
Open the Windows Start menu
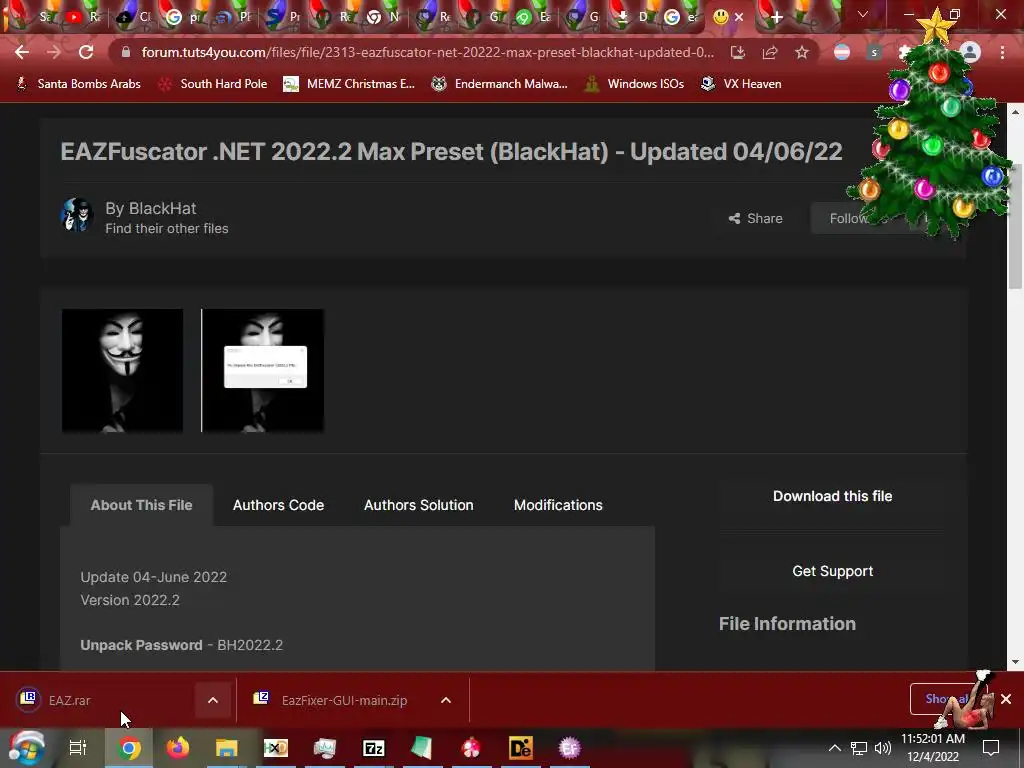[27, 748]
